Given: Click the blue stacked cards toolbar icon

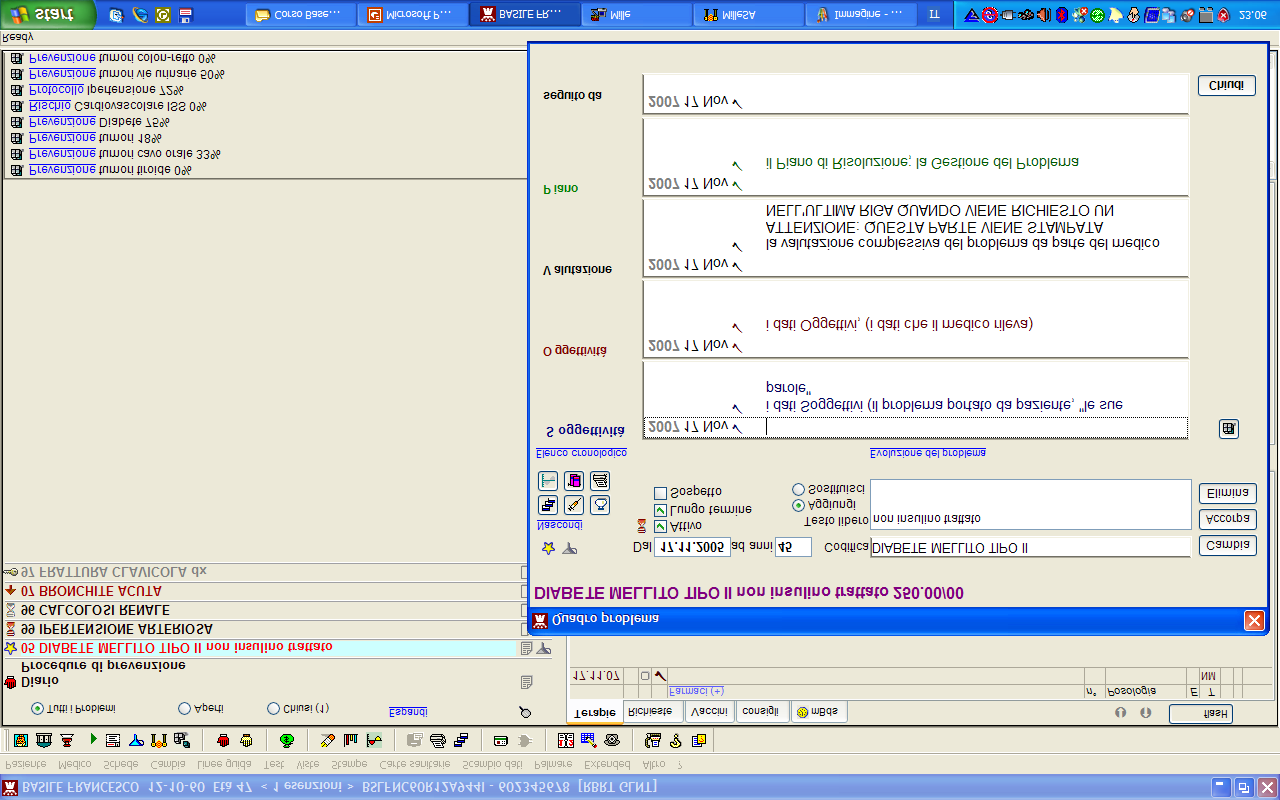Looking at the screenshot, I should [461, 740].
